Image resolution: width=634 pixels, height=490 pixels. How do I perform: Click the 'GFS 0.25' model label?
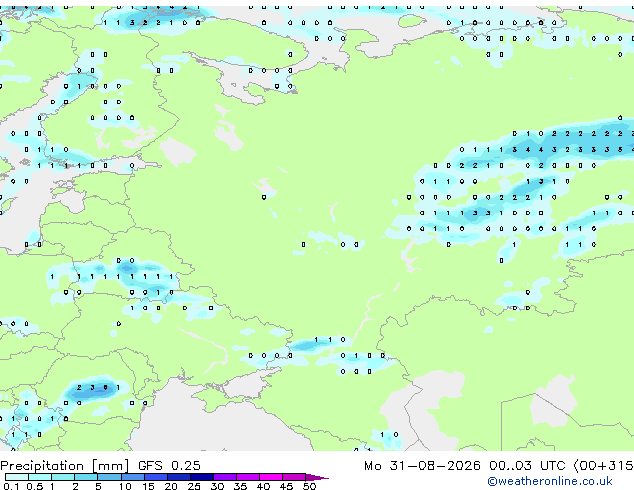[169, 466]
